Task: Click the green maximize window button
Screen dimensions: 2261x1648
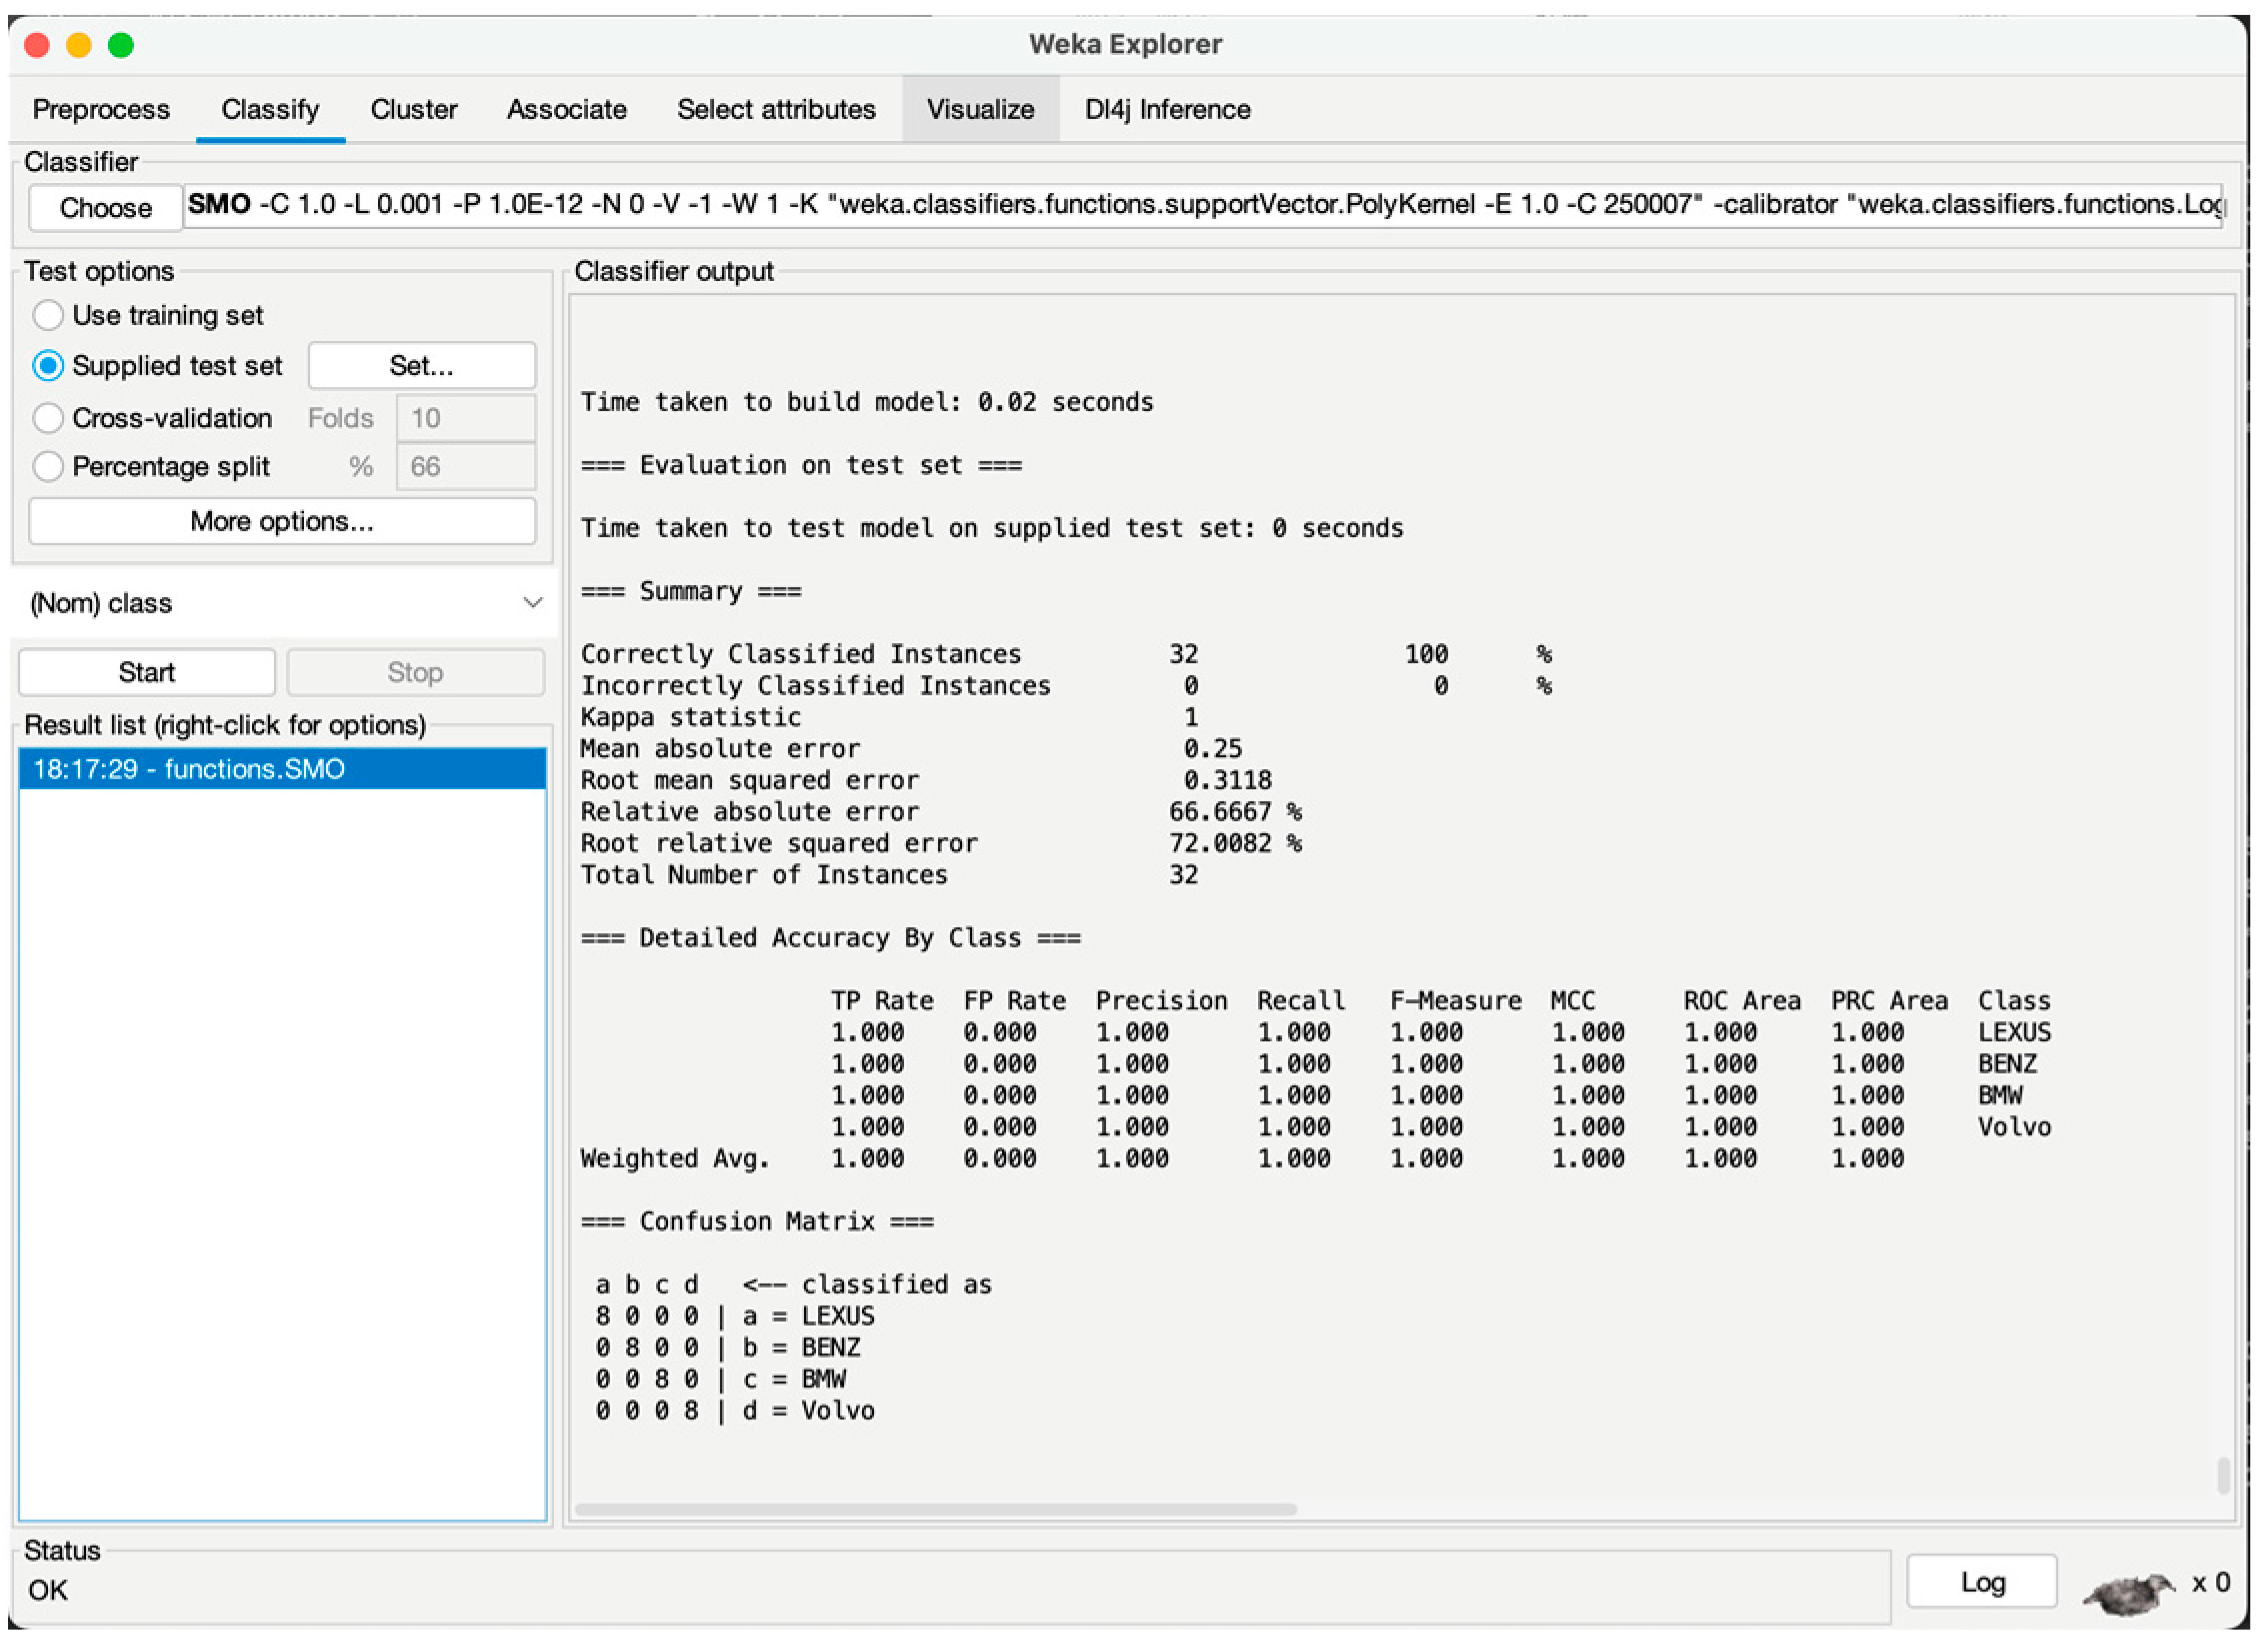Action: coord(121,45)
